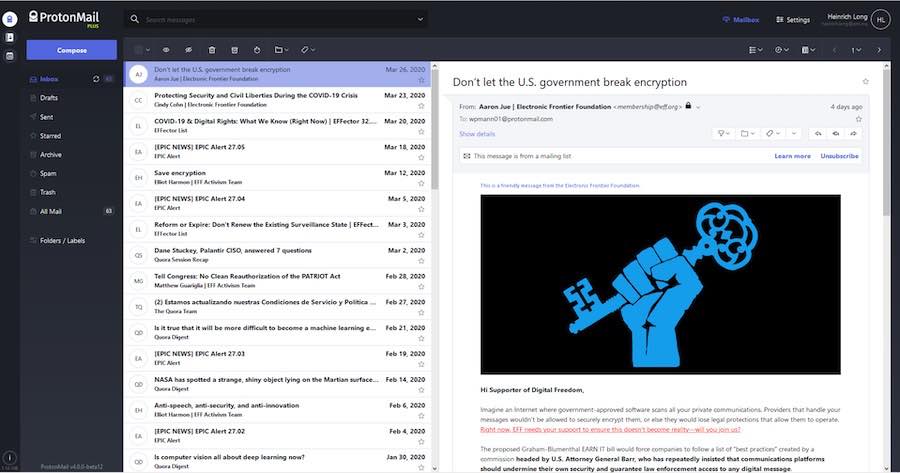Open ProtonMail app icon in left rail
Screen dimensions: 900x473
pos(9,19)
